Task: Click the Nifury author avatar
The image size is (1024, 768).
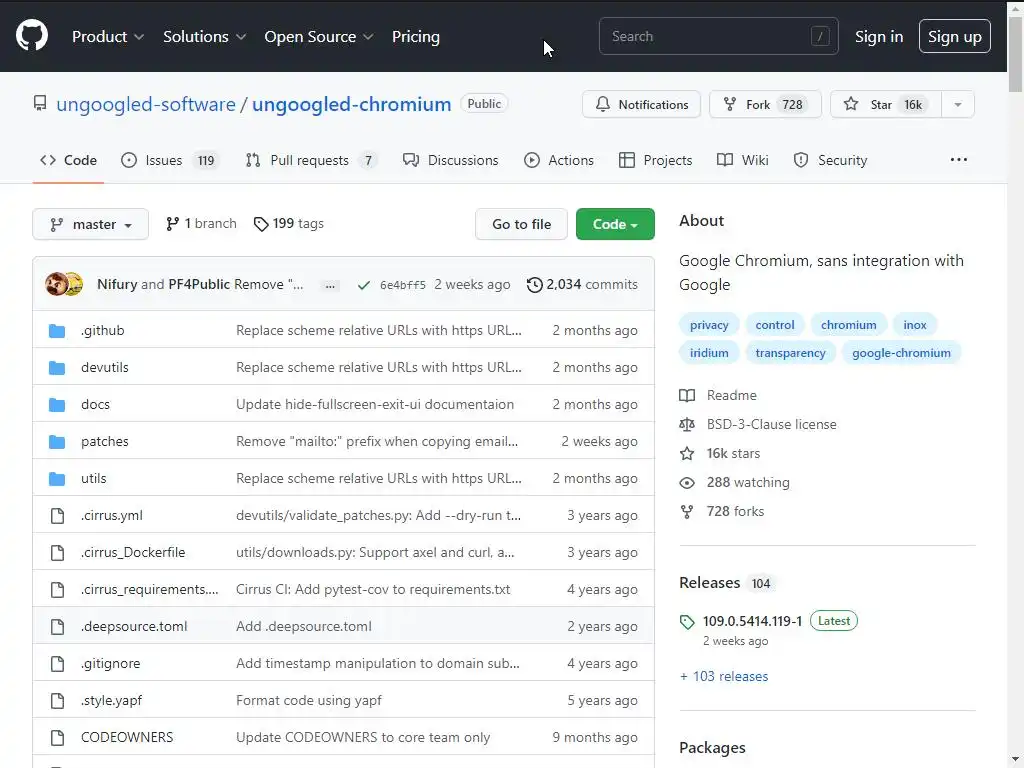Action: [x=56, y=284]
